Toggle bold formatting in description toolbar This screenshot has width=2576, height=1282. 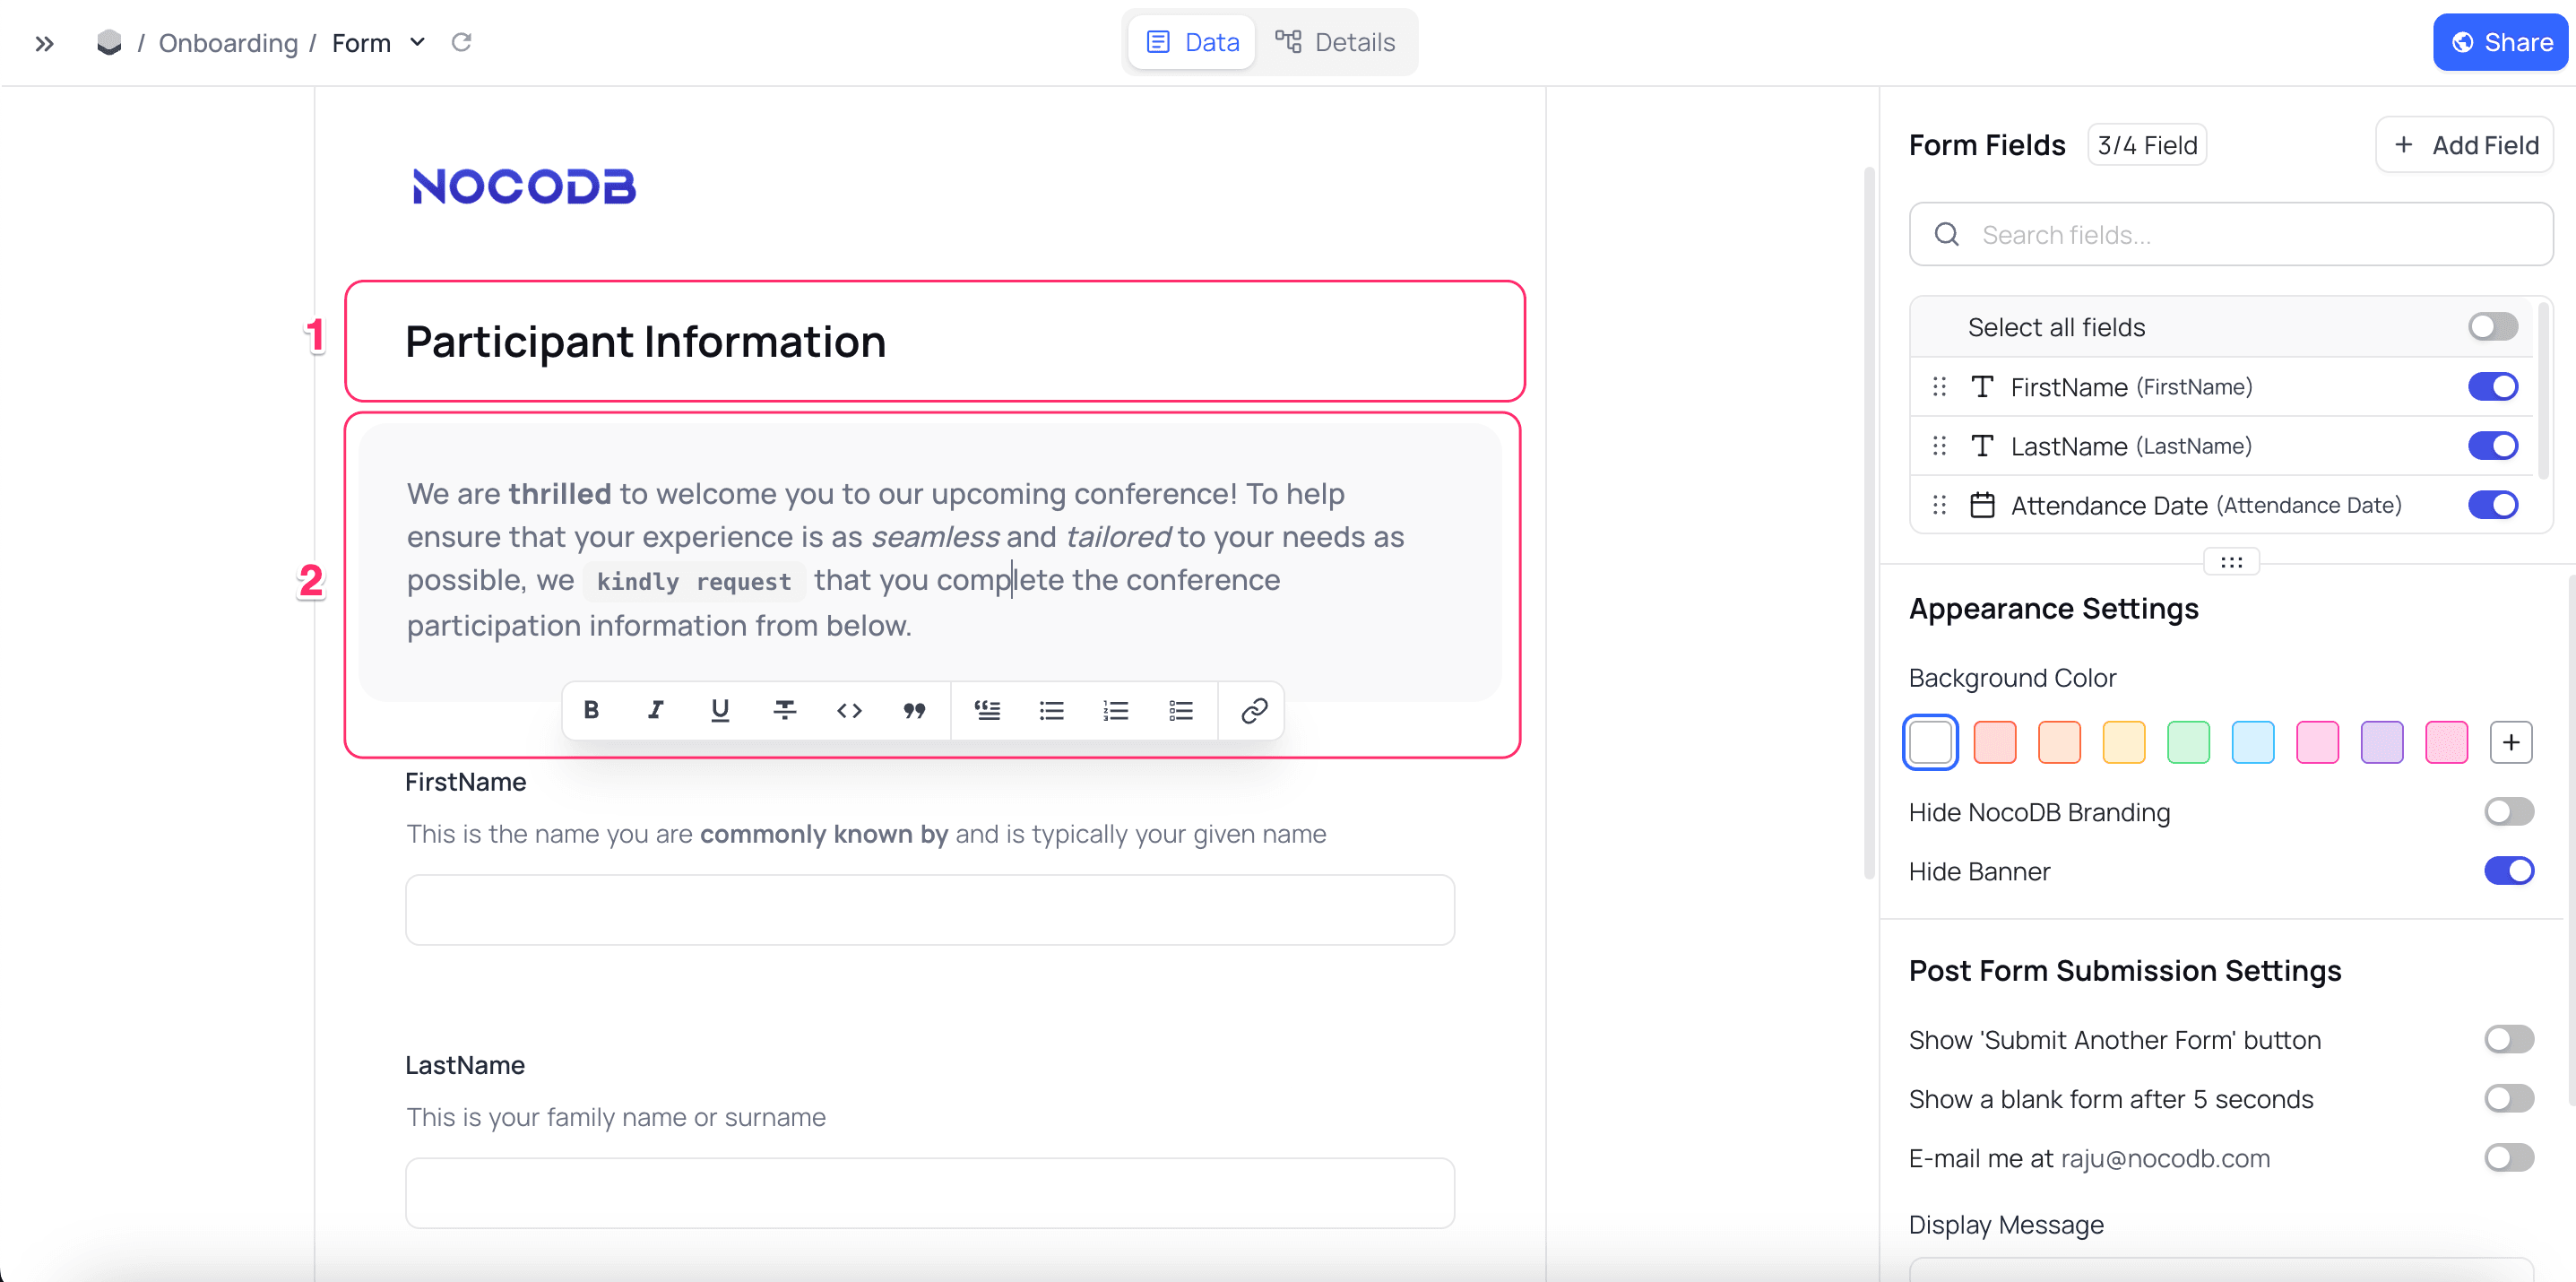click(591, 710)
